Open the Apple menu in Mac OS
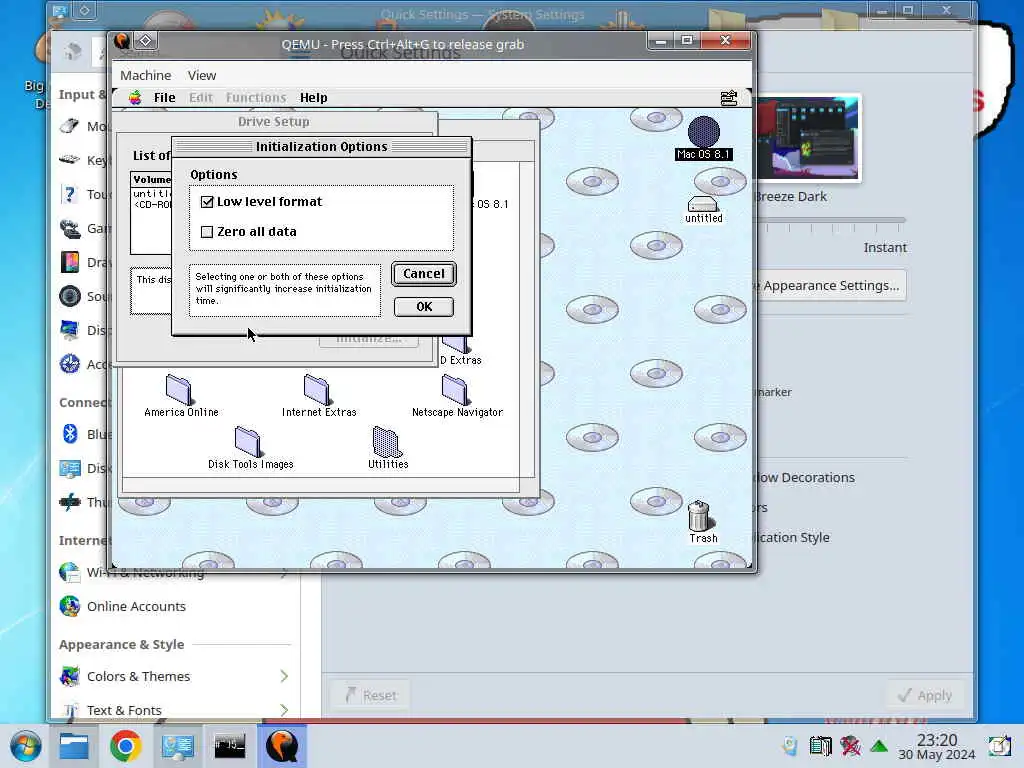1024x768 pixels. pyautogui.click(x=135, y=98)
